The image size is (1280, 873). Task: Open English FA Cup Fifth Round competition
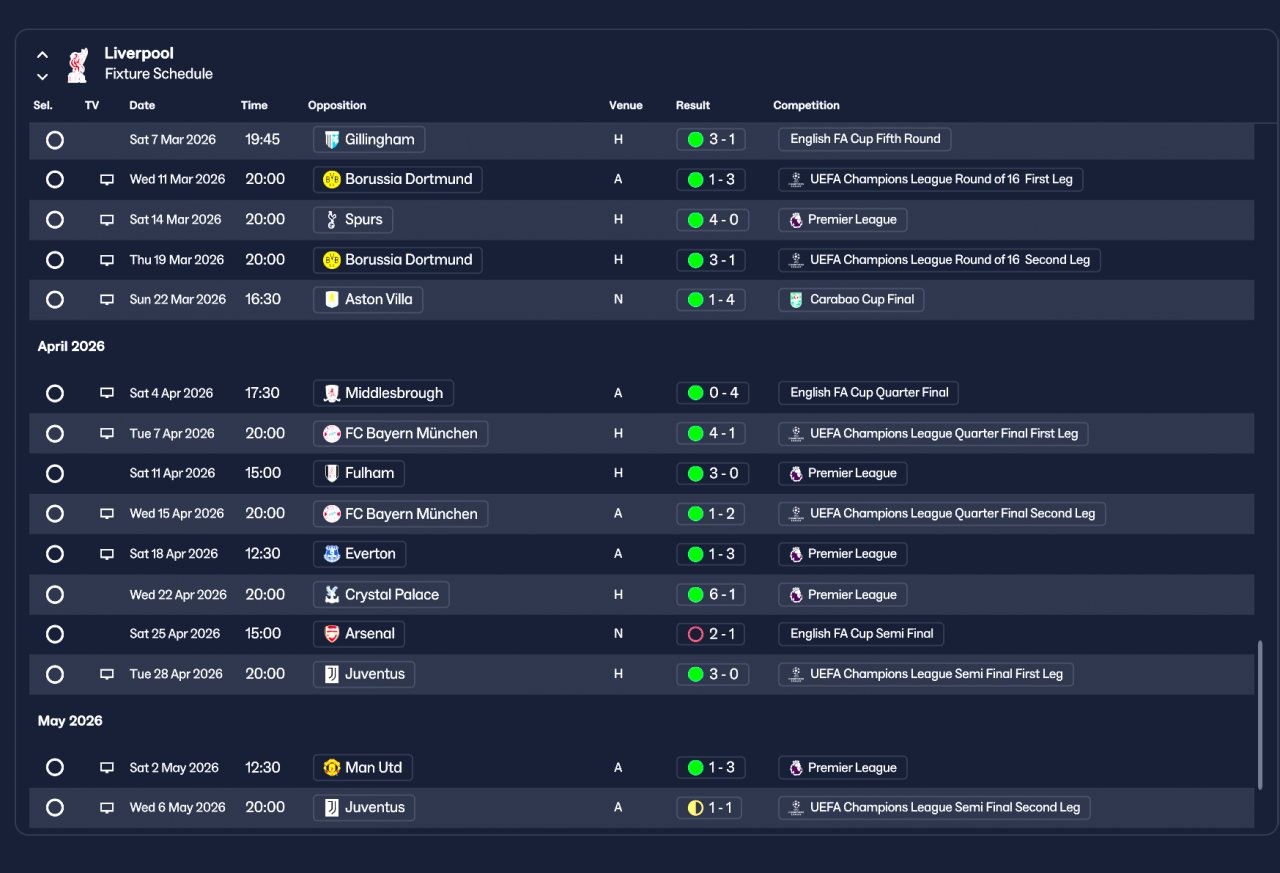point(865,139)
